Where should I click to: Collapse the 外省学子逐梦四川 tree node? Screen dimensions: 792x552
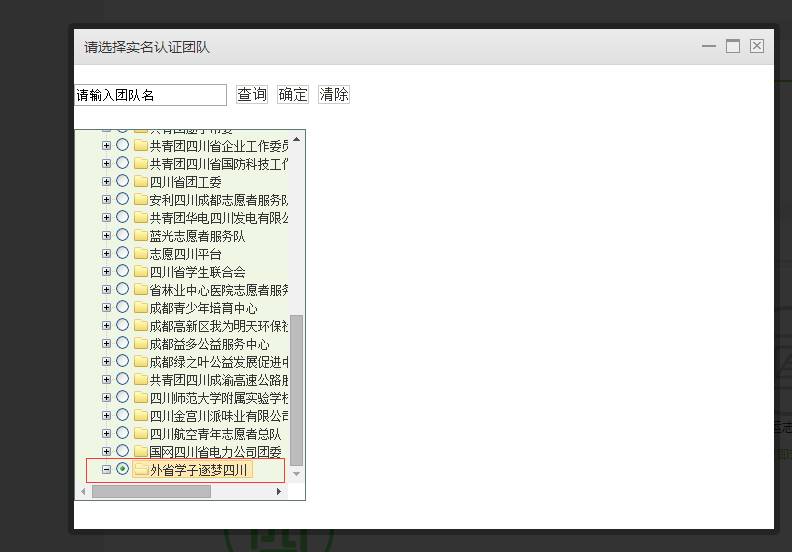point(107,470)
